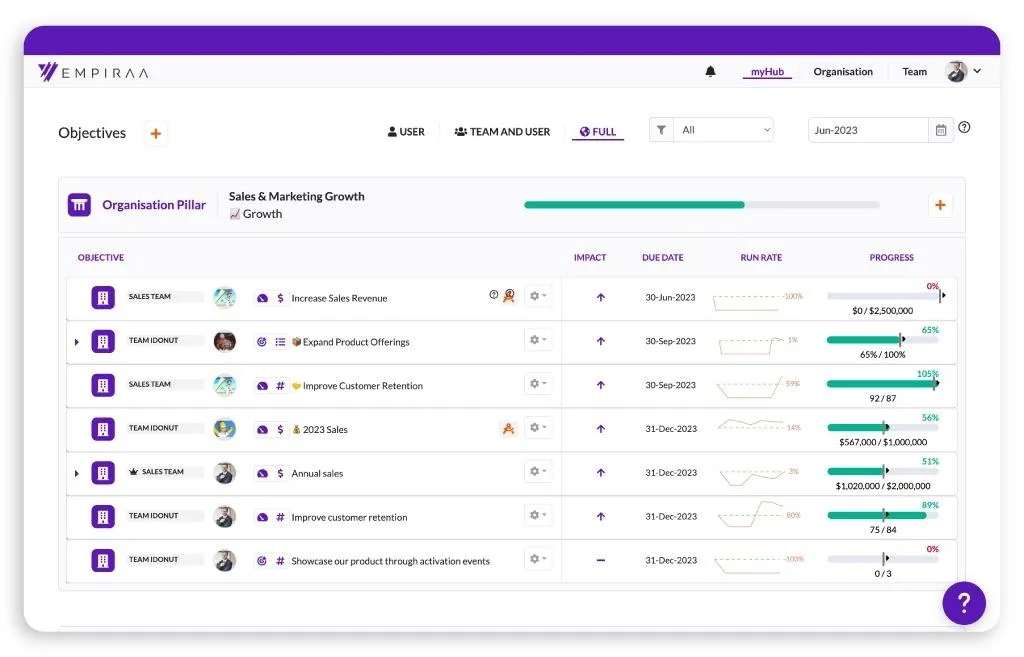Add item with the pillar's orange plus
Viewport: 1024px width, 657px height.
tap(940, 205)
